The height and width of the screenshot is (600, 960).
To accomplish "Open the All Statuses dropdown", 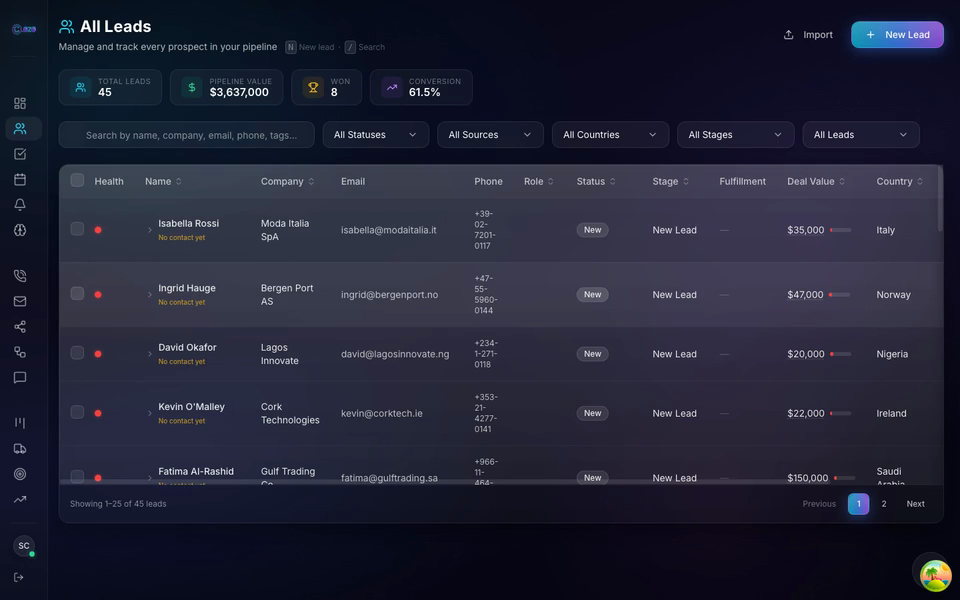I will coord(375,134).
